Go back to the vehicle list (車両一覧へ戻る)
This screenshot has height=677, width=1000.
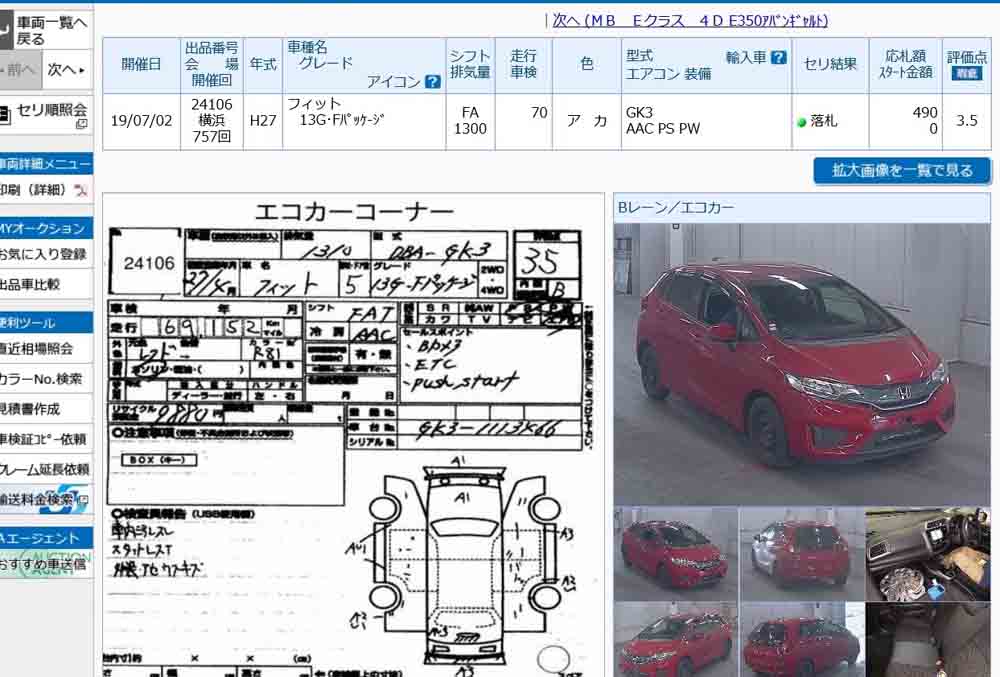pyautogui.click(x=51, y=31)
